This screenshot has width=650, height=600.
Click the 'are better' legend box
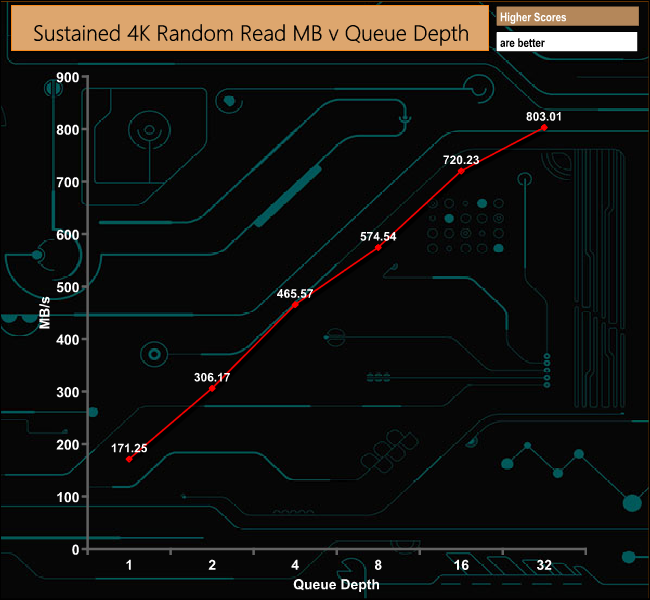[x=567, y=42]
